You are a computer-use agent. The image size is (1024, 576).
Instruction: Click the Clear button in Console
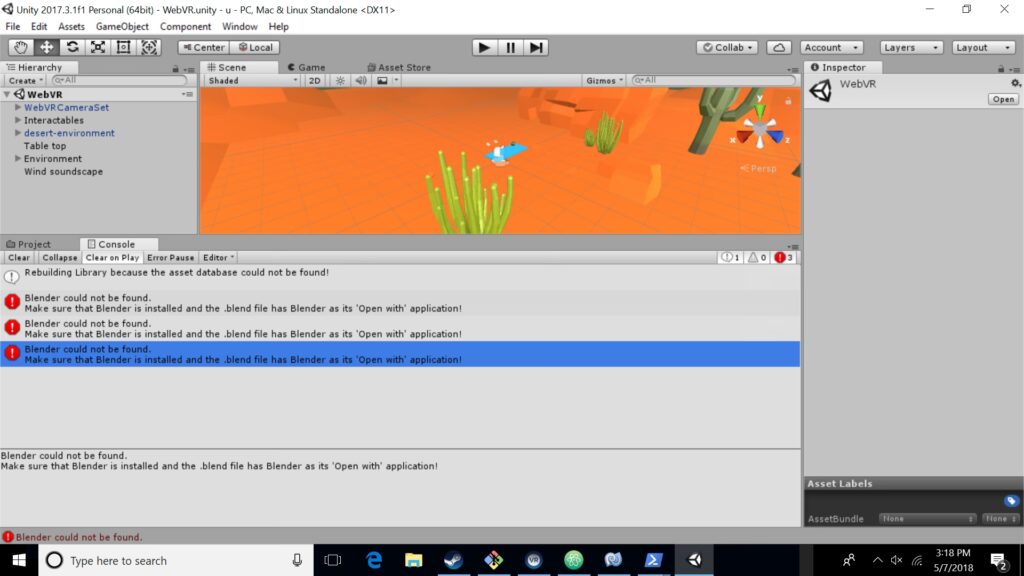pyautogui.click(x=19, y=257)
